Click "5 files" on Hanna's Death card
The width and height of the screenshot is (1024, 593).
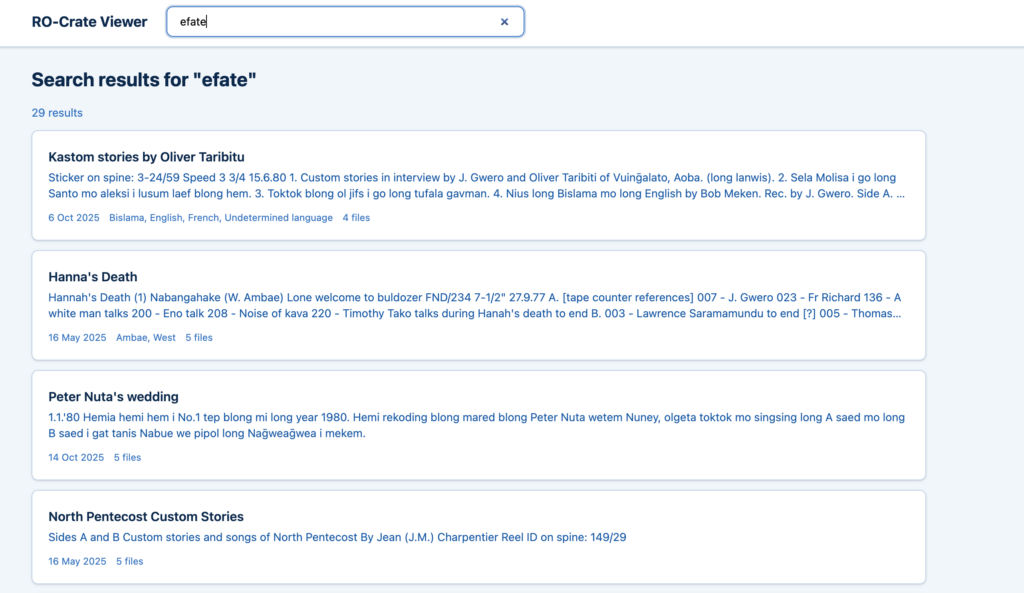click(199, 338)
